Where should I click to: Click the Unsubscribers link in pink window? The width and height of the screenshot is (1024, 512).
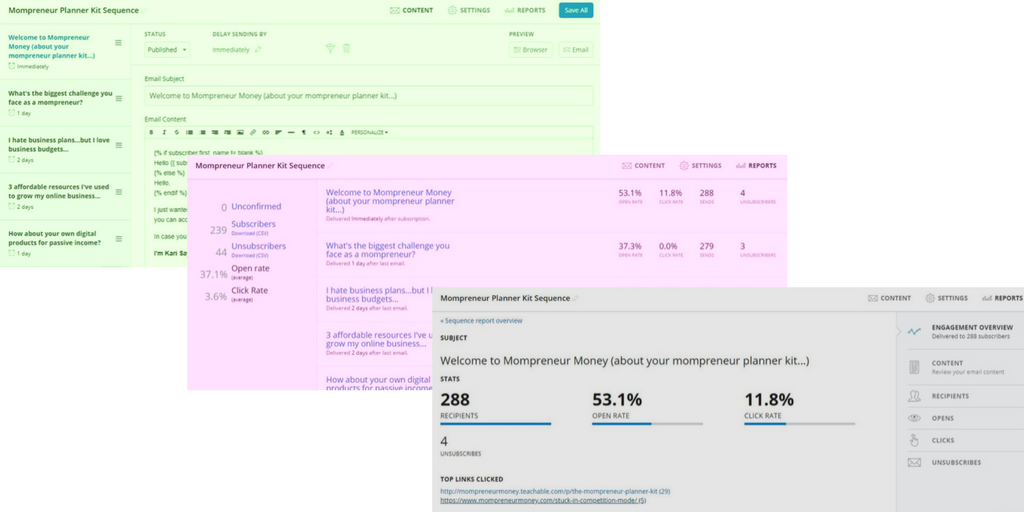pyautogui.click(x=259, y=246)
